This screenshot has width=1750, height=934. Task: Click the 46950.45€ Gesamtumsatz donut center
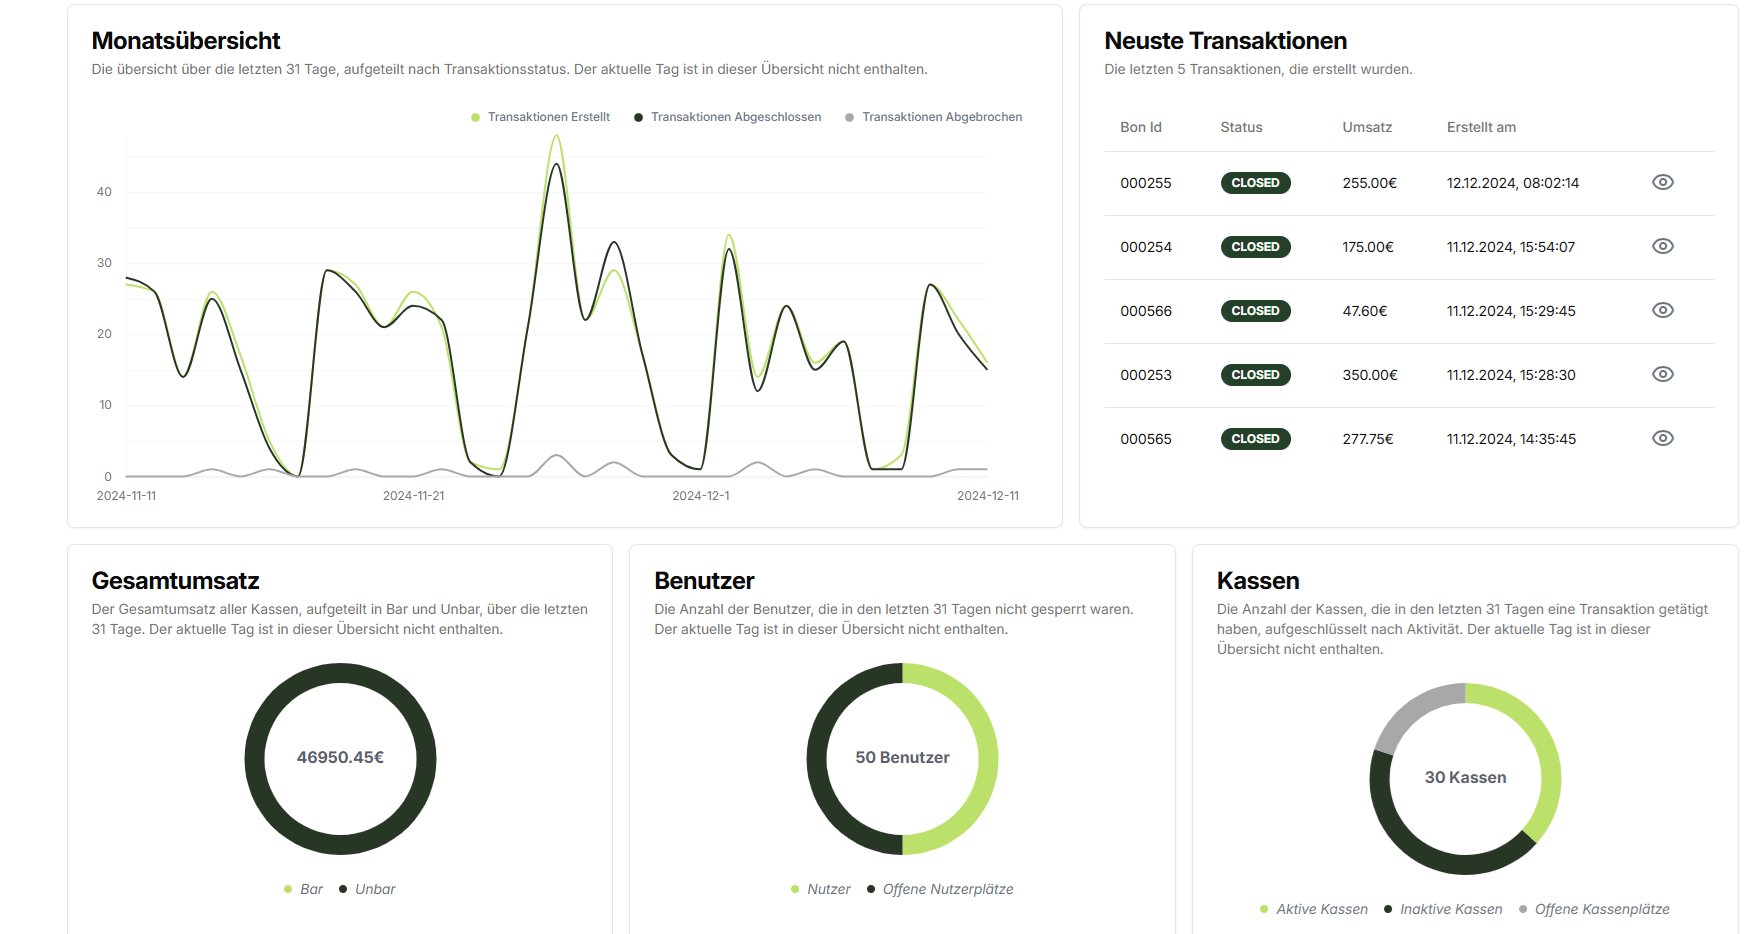(x=340, y=758)
